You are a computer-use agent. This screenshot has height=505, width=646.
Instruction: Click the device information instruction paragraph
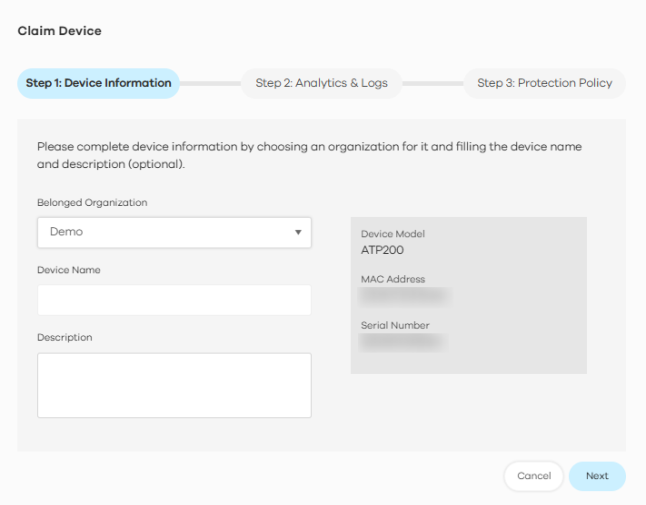309,154
